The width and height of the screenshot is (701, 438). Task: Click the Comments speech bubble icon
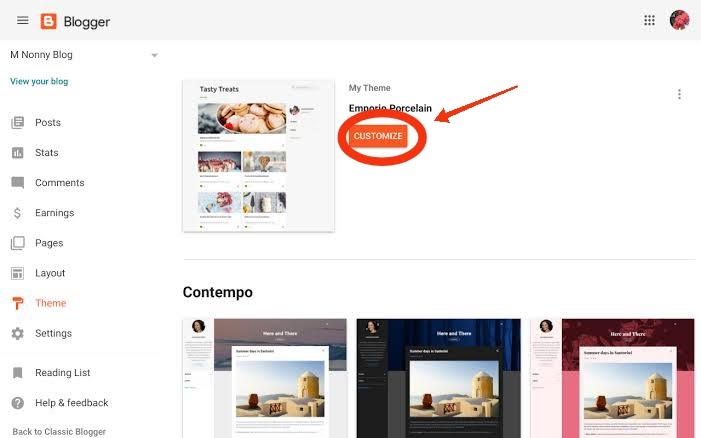[17, 183]
